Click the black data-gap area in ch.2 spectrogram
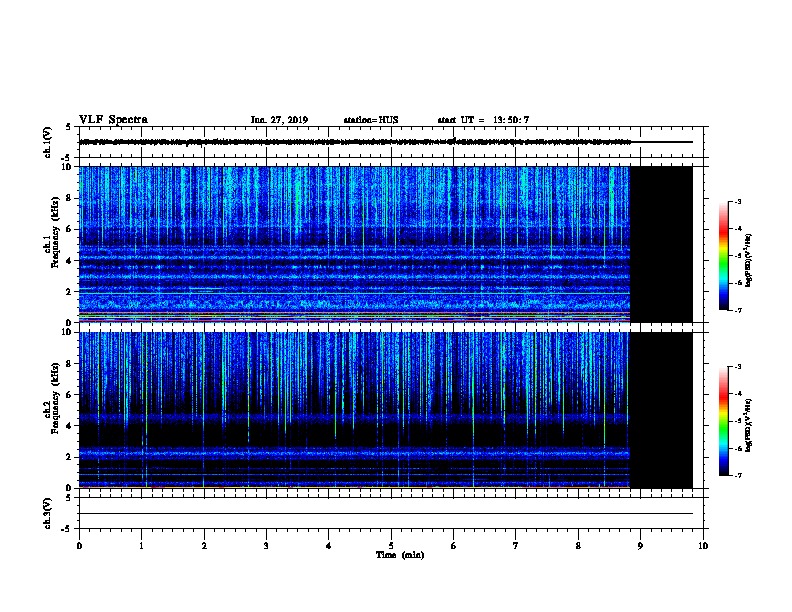 tap(661, 410)
